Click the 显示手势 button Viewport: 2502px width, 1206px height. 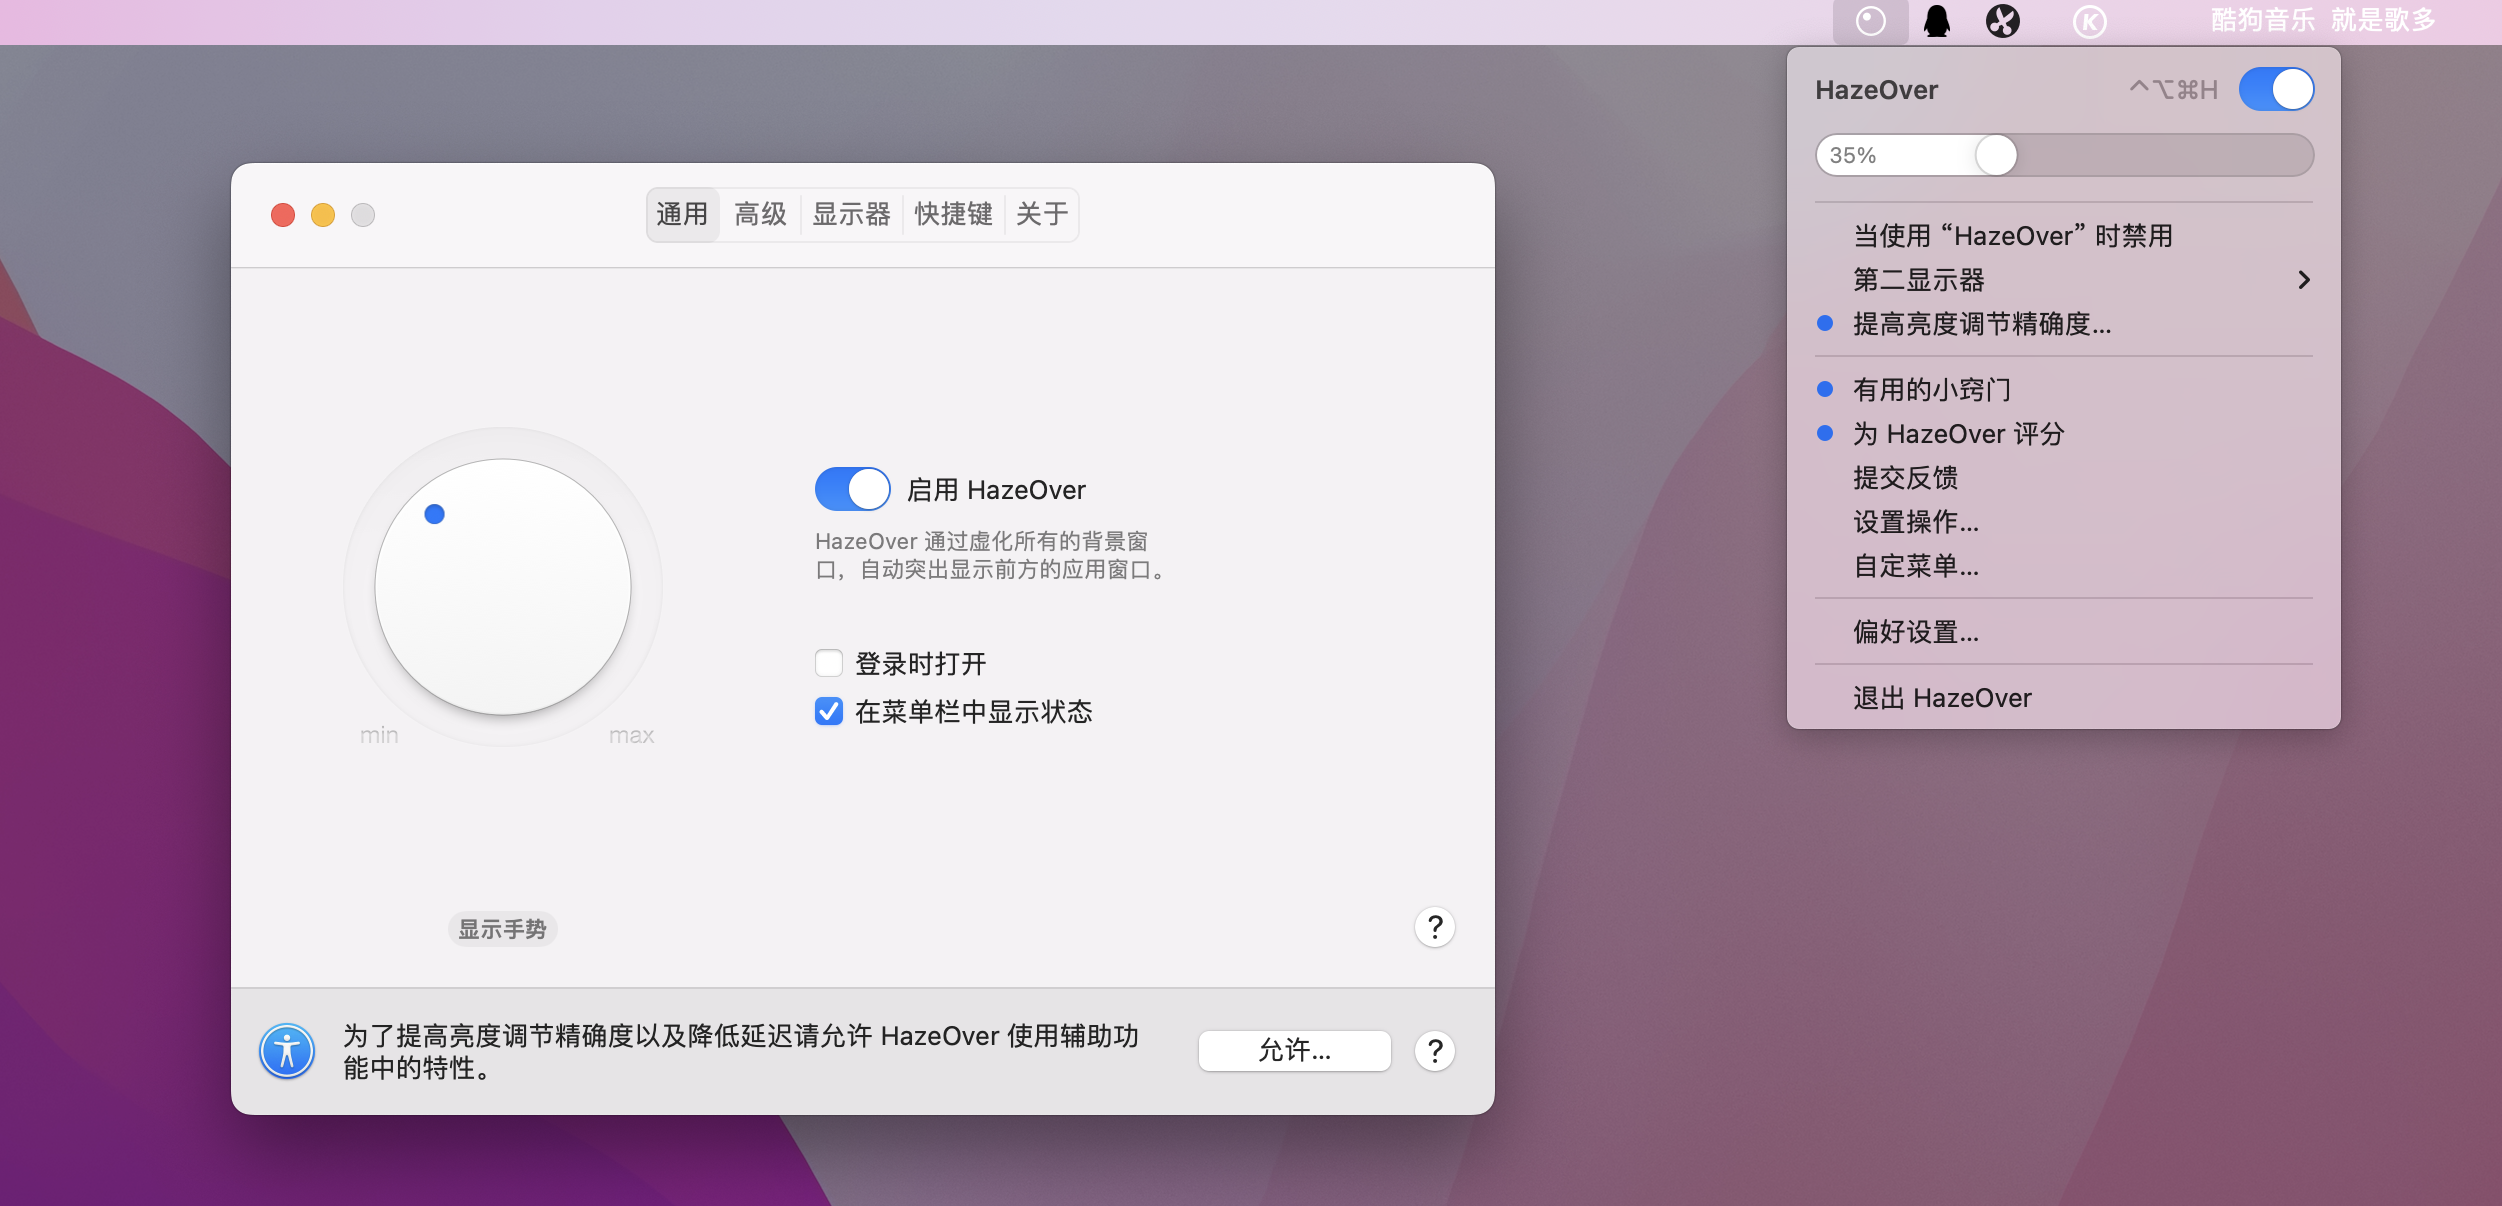click(x=502, y=929)
